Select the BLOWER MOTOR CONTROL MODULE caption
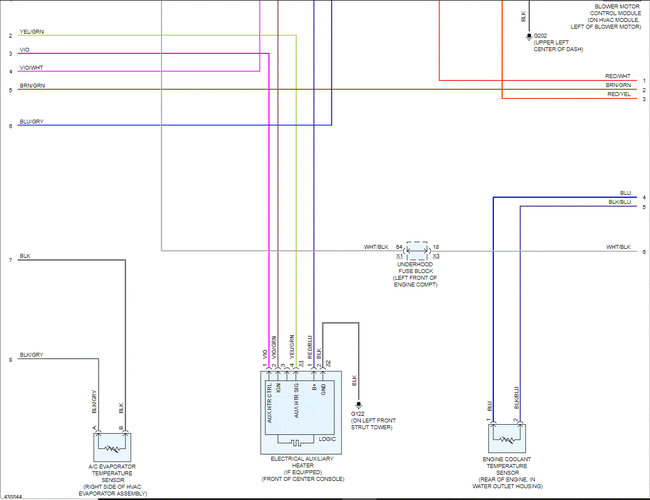The width and height of the screenshot is (650, 500). (616, 10)
